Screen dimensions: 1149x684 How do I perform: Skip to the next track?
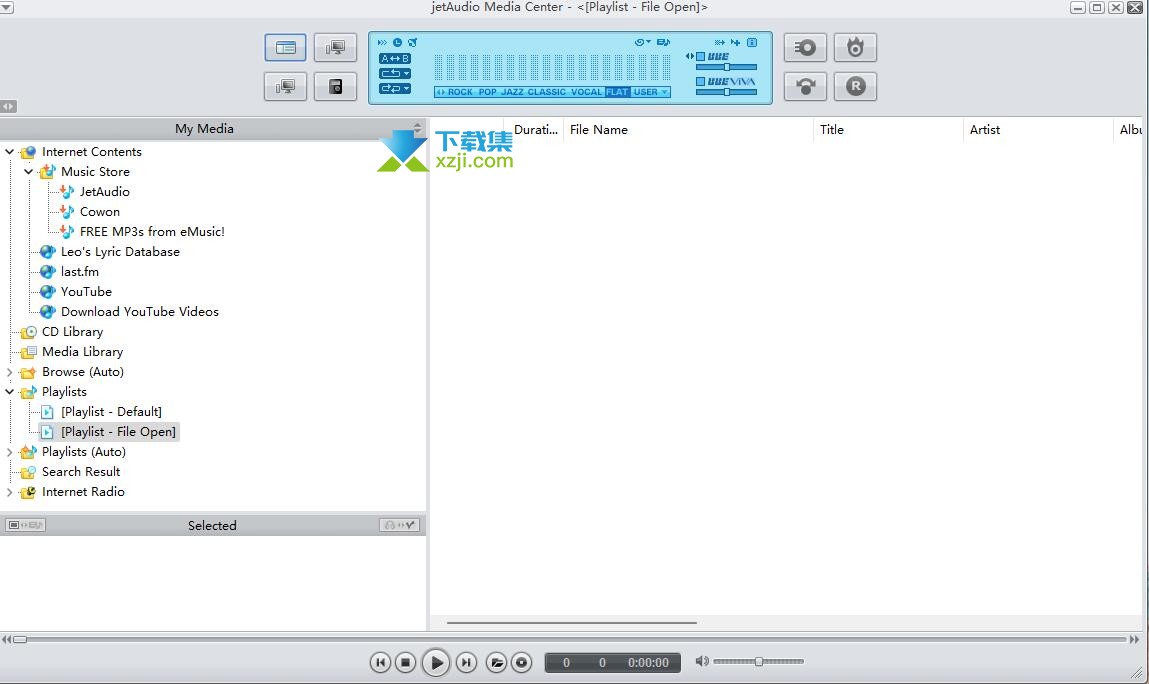(466, 663)
